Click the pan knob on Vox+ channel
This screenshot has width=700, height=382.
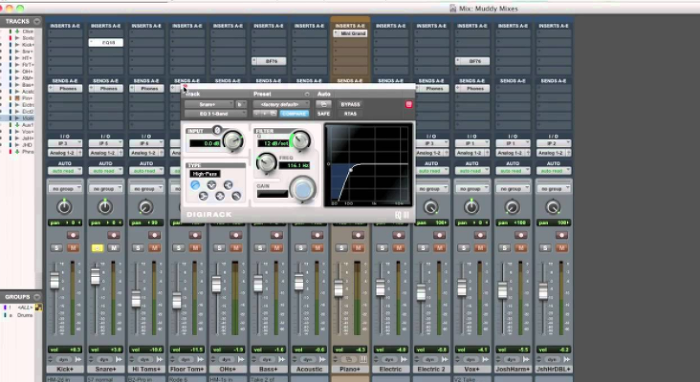(471, 207)
